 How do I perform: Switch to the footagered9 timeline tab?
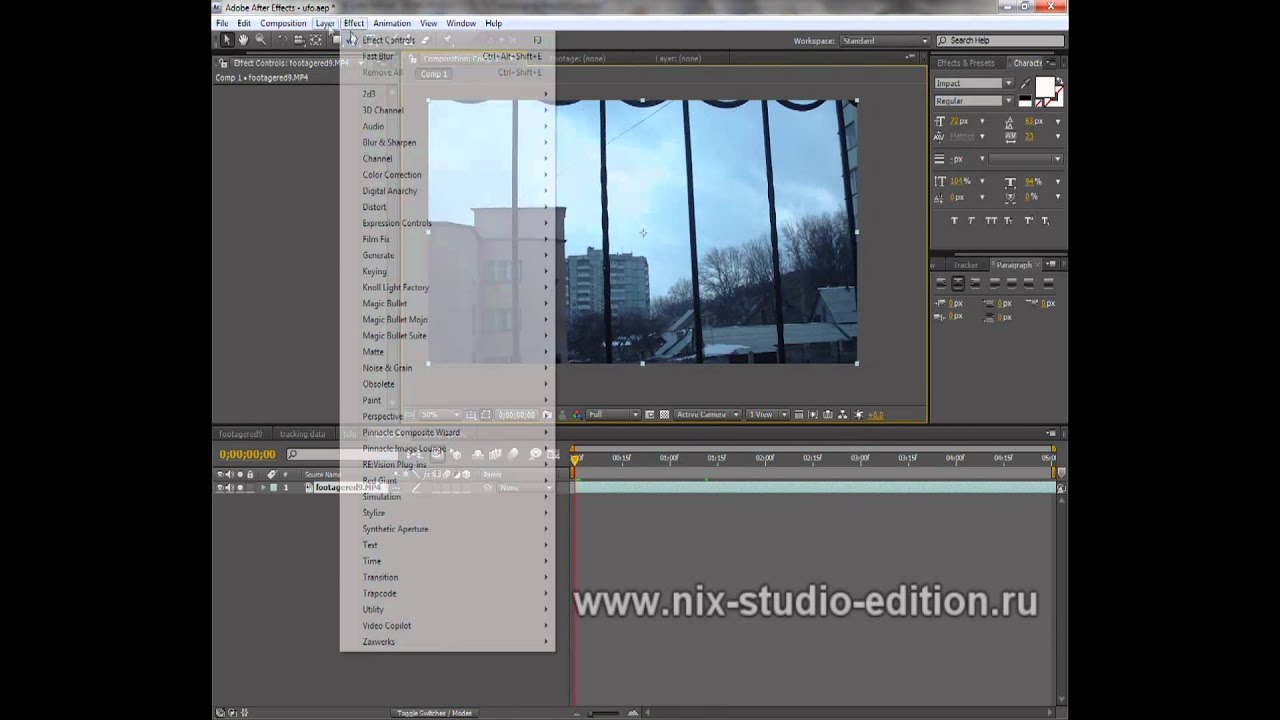[x=240, y=434]
